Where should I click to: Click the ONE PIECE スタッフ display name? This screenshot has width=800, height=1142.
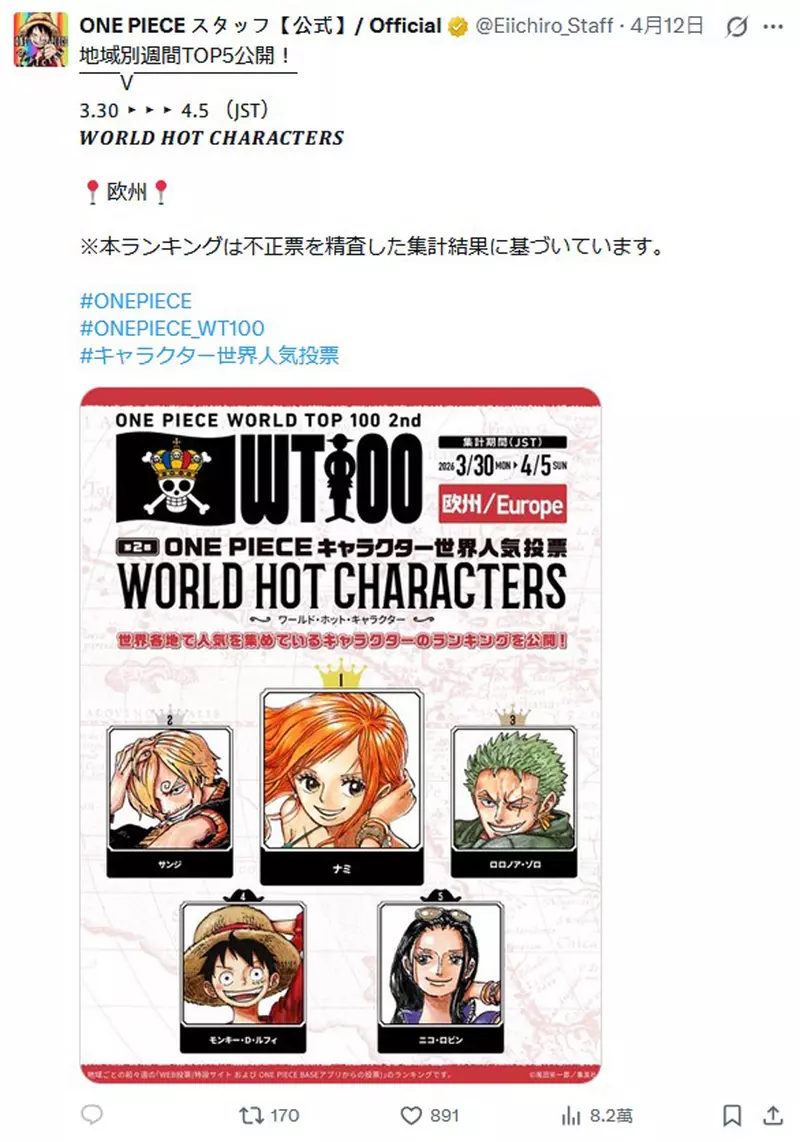click(x=260, y=26)
